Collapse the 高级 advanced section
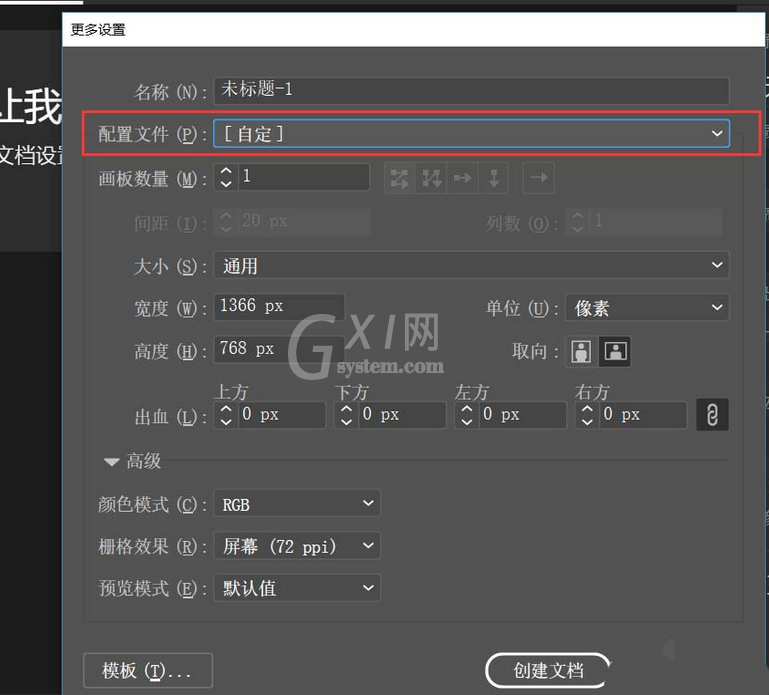The image size is (769, 695). (x=112, y=462)
